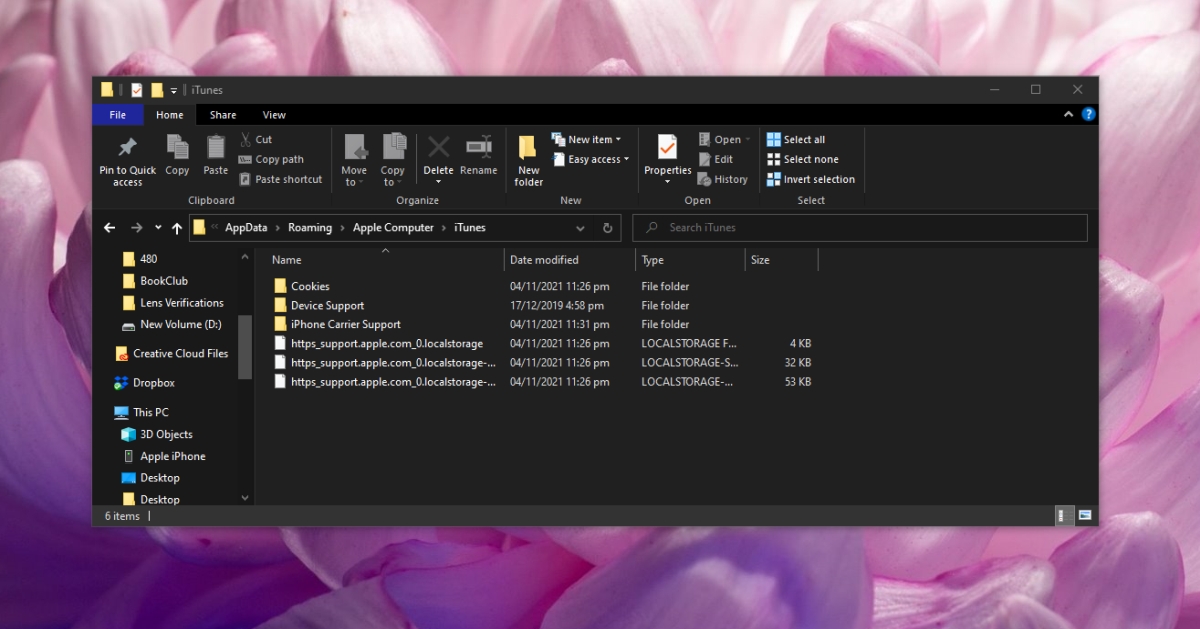This screenshot has width=1200, height=629.
Task: Click Apple Computer in the address path
Action: point(393,228)
